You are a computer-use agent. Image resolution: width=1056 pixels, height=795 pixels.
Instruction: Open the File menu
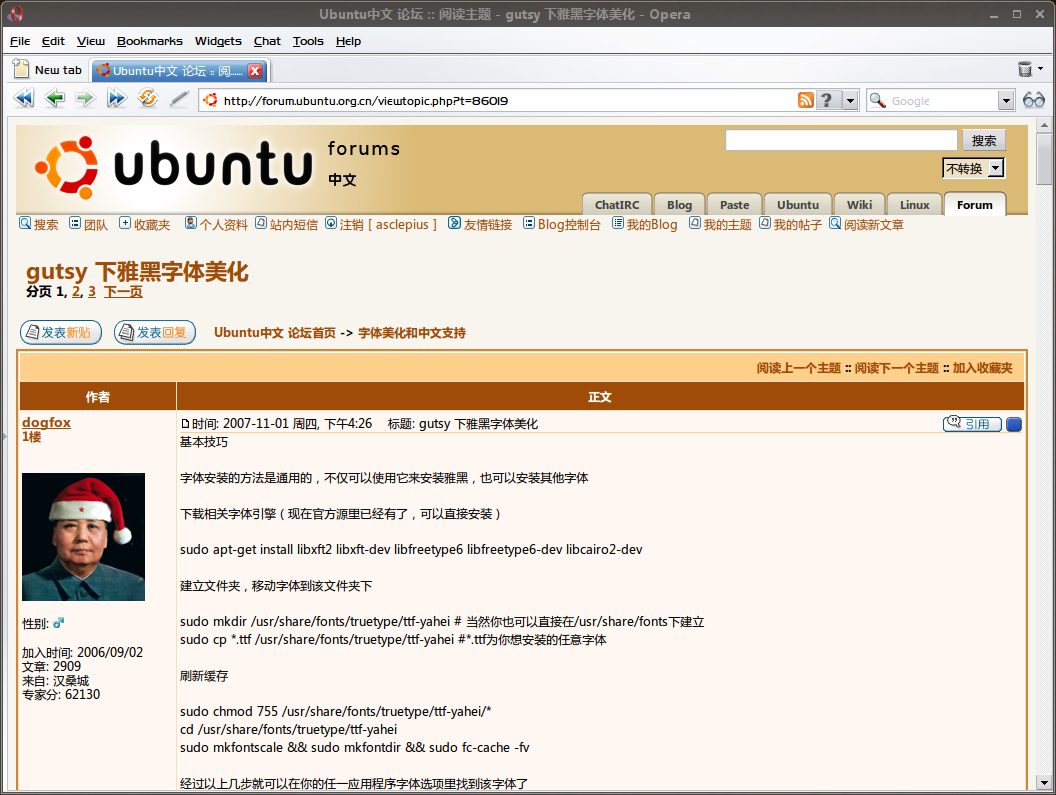20,41
